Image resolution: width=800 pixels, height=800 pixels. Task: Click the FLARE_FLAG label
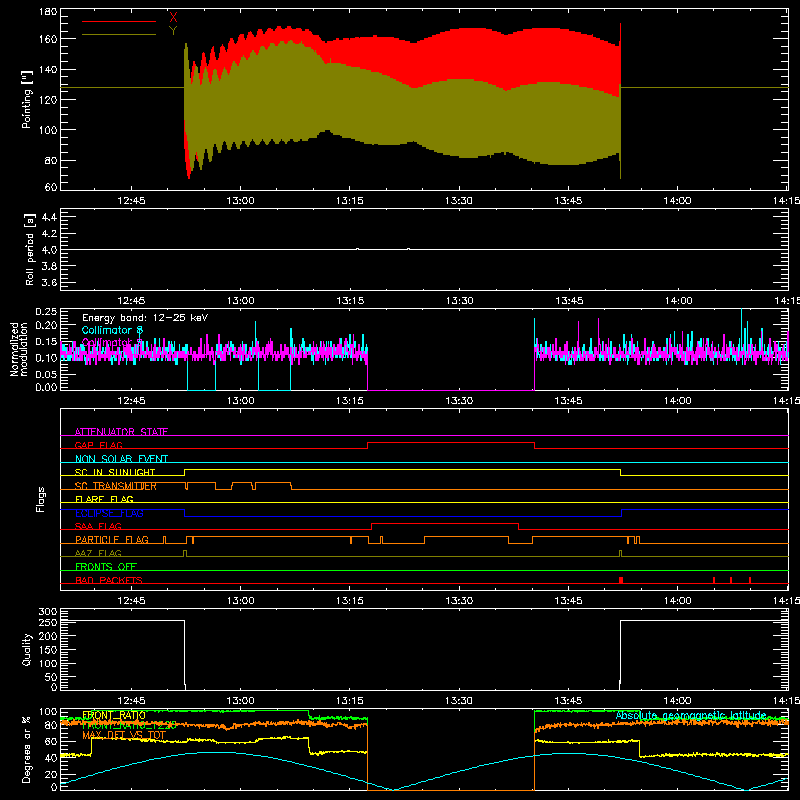[x=104, y=499]
